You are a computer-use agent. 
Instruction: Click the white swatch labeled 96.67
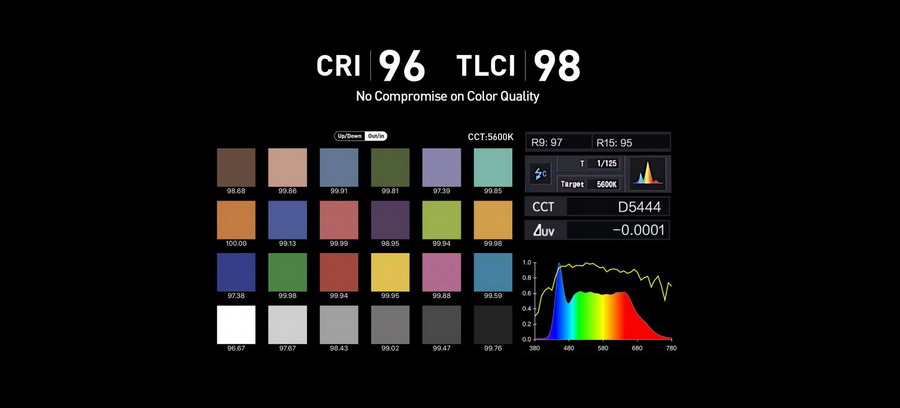(236, 324)
